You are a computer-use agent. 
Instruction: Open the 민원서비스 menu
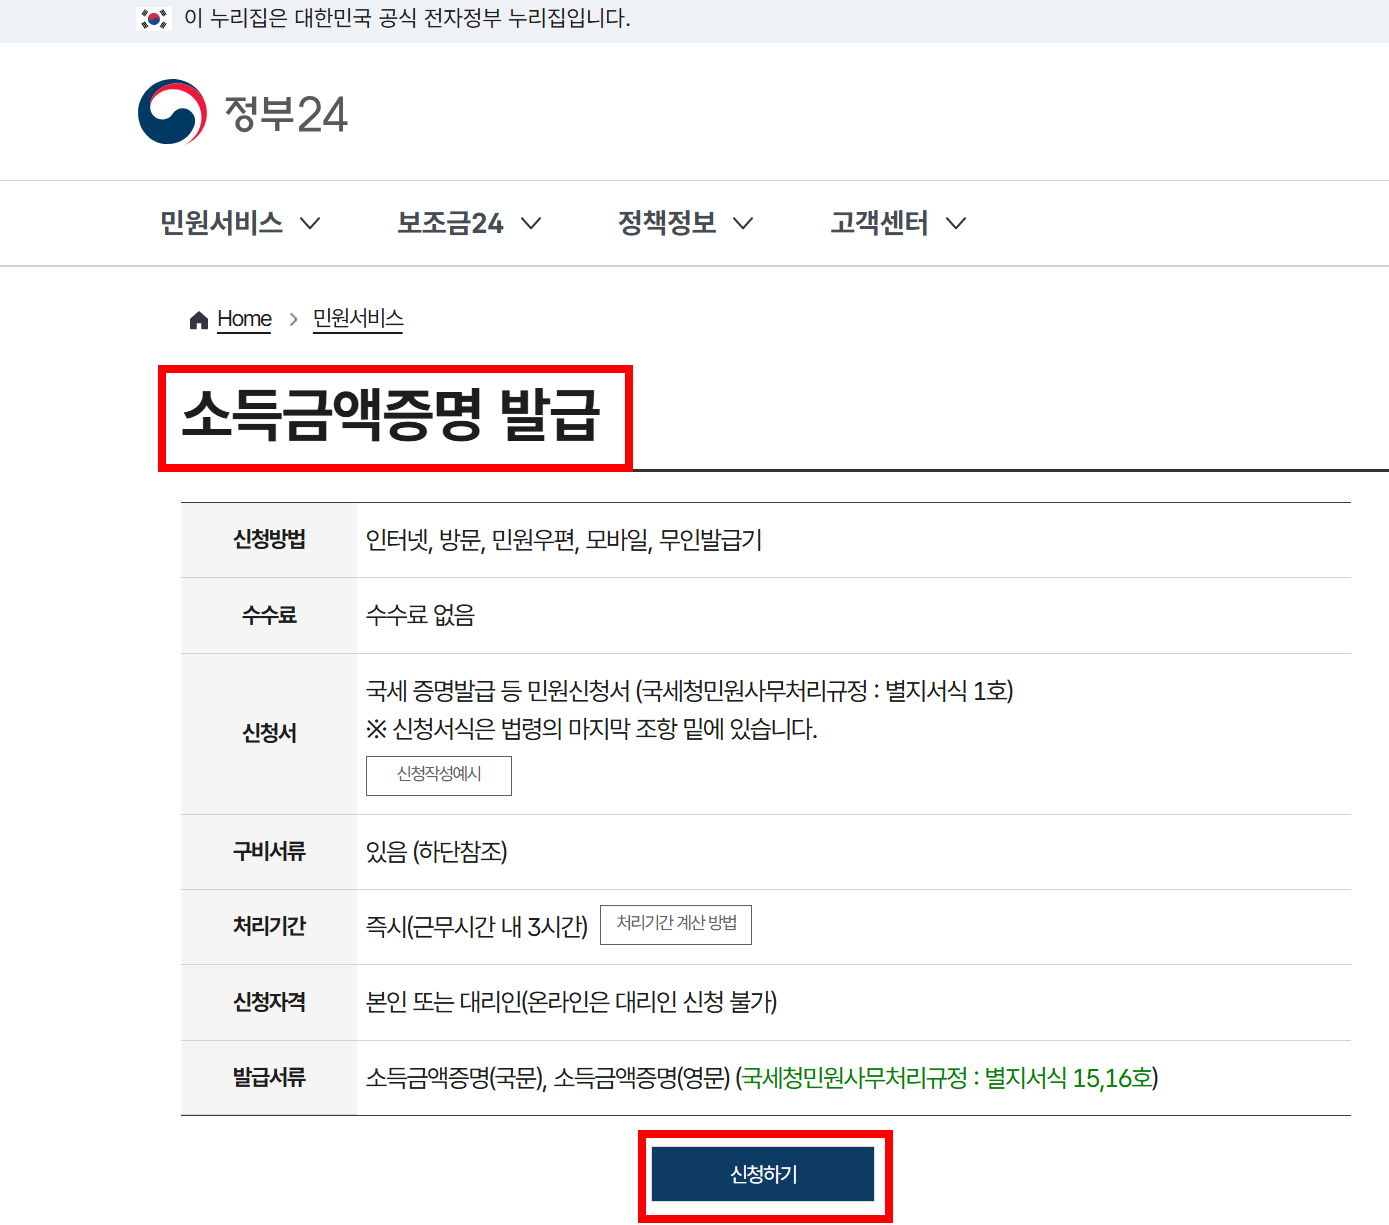click(x=222, y=223)
